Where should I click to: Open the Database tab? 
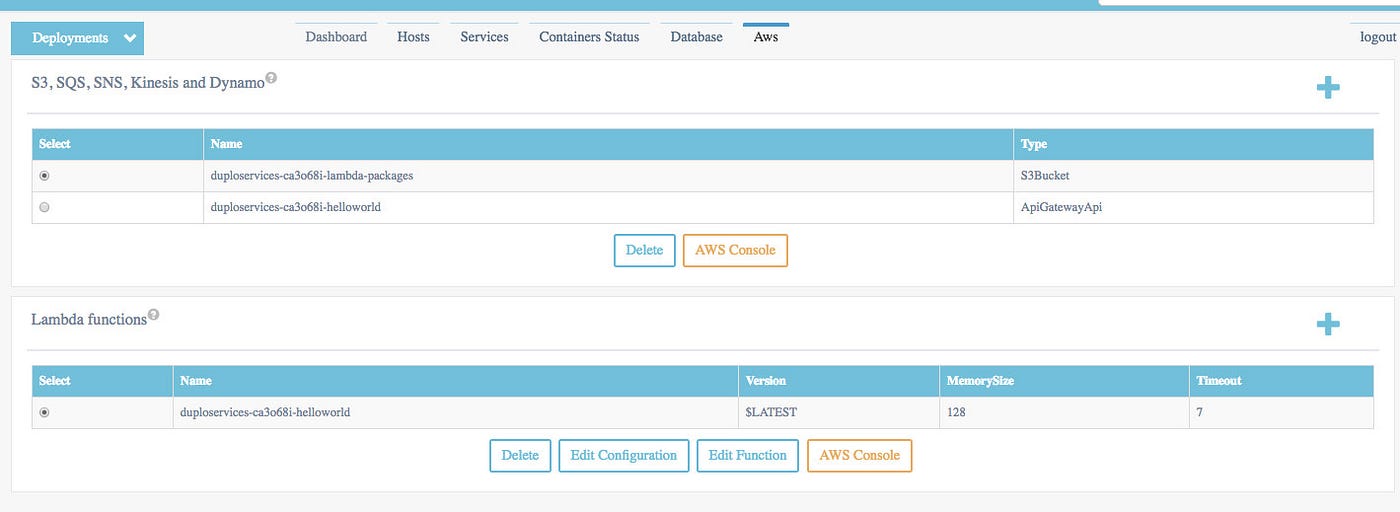coord(696,37)
